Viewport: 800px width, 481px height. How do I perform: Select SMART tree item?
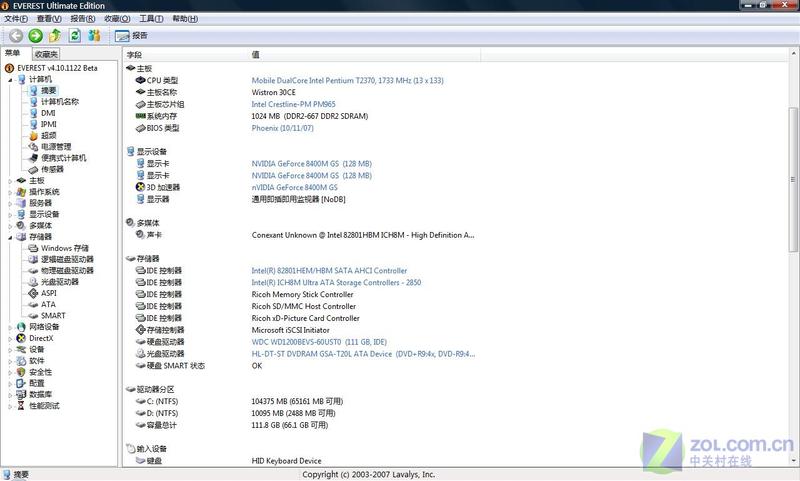[x=53, y=315]
